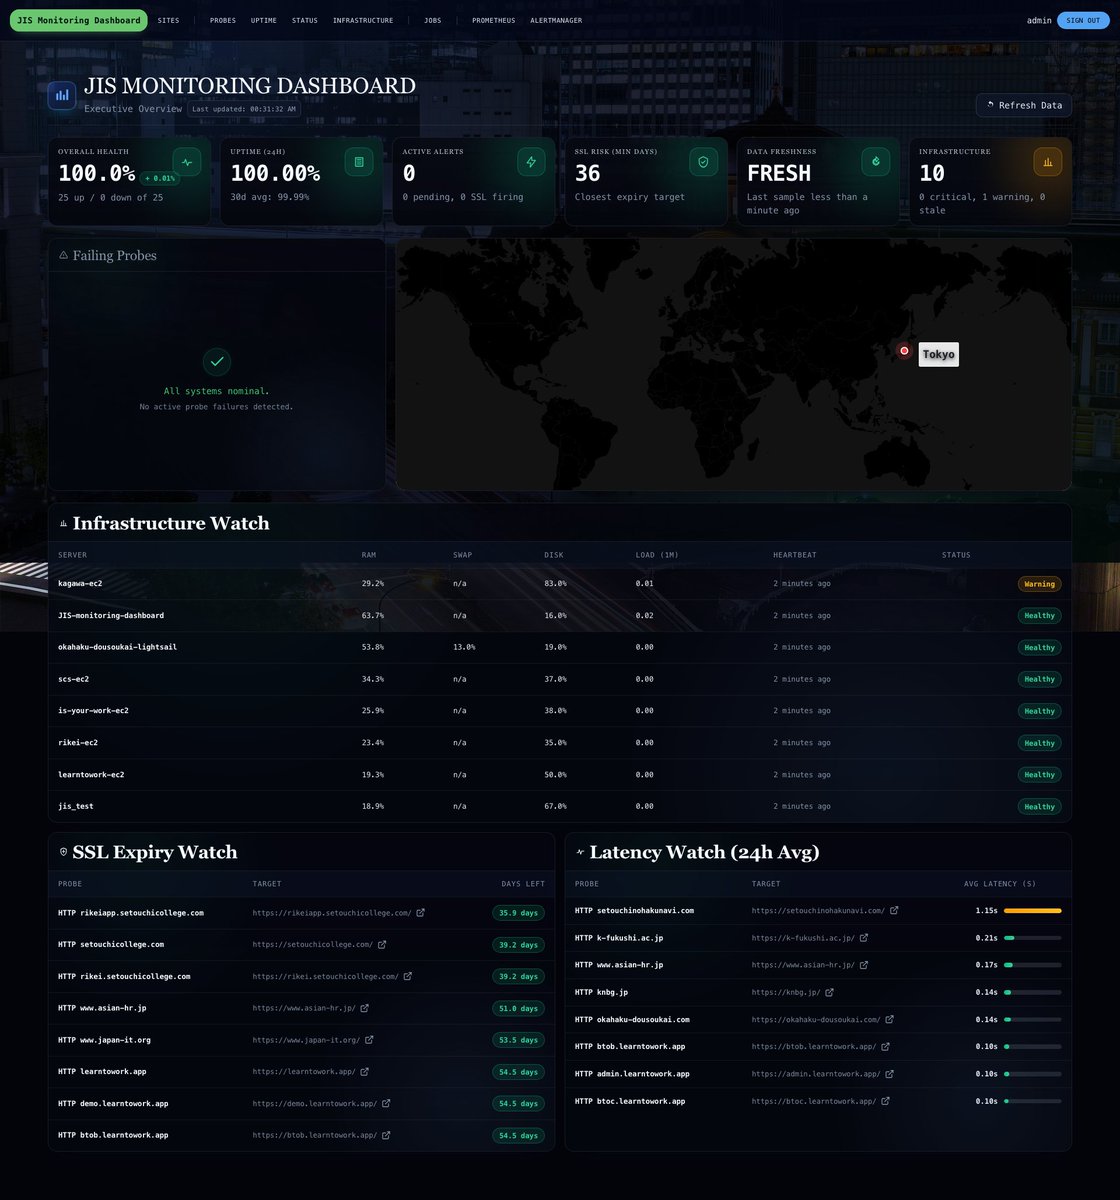Viewport: 1120px width, 1200px height.
Task: Open the Prometheus nav link
Action: coord(494,20)
